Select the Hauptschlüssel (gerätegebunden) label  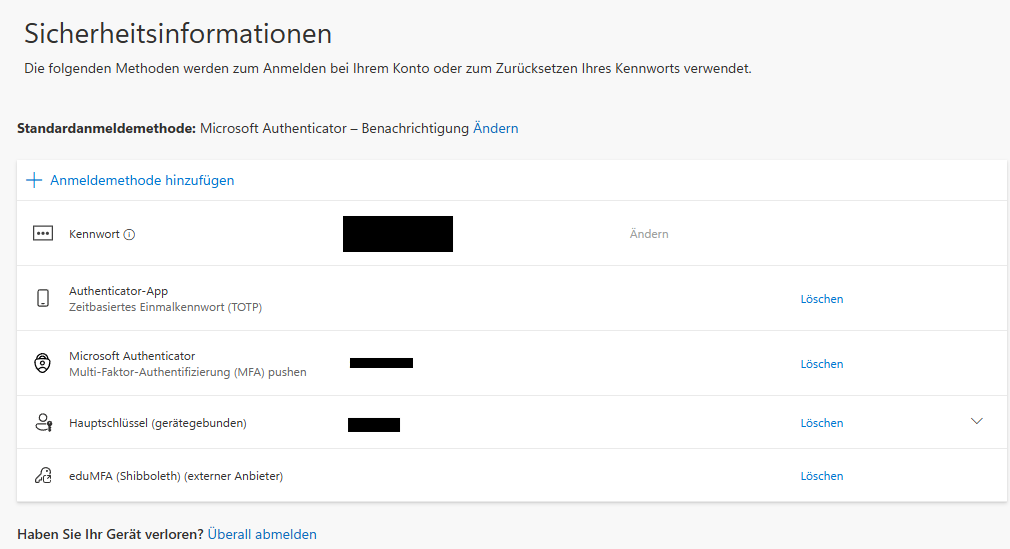[157, 423]
